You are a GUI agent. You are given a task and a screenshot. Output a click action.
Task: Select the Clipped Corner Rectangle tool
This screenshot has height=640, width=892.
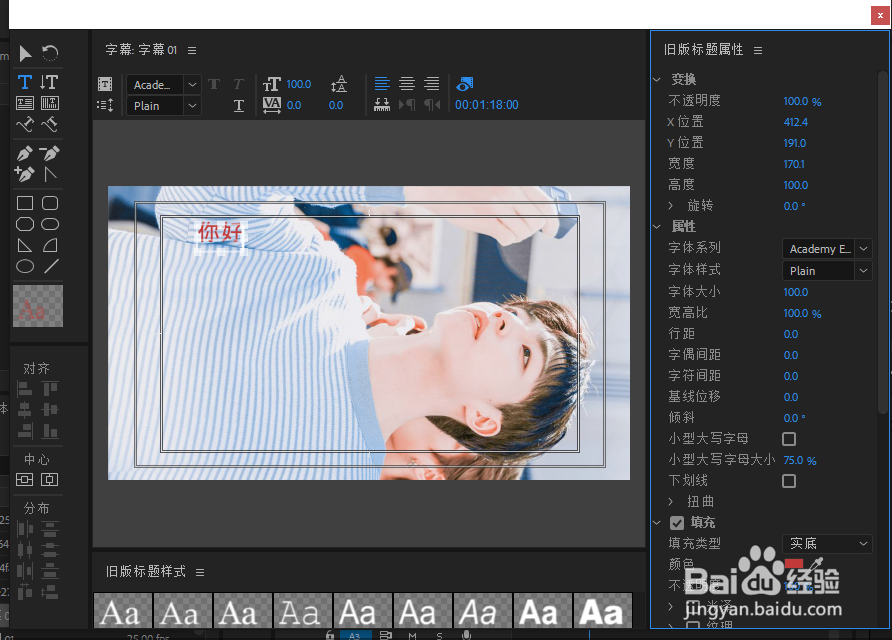(x=25, y=224)
